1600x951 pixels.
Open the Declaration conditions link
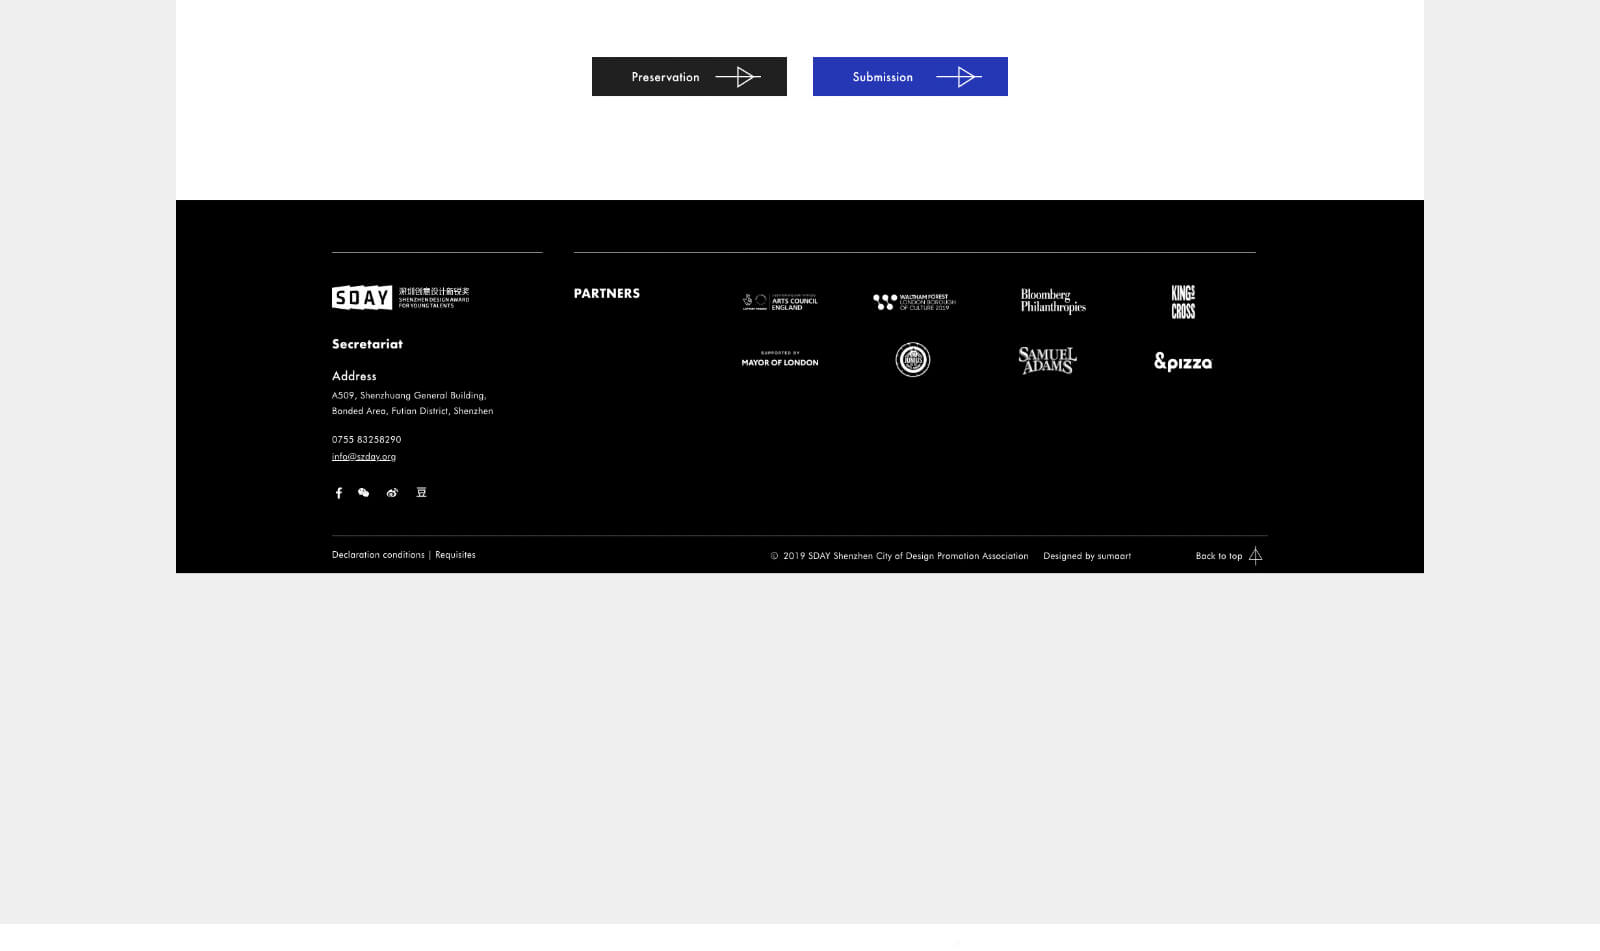(378, 555)
